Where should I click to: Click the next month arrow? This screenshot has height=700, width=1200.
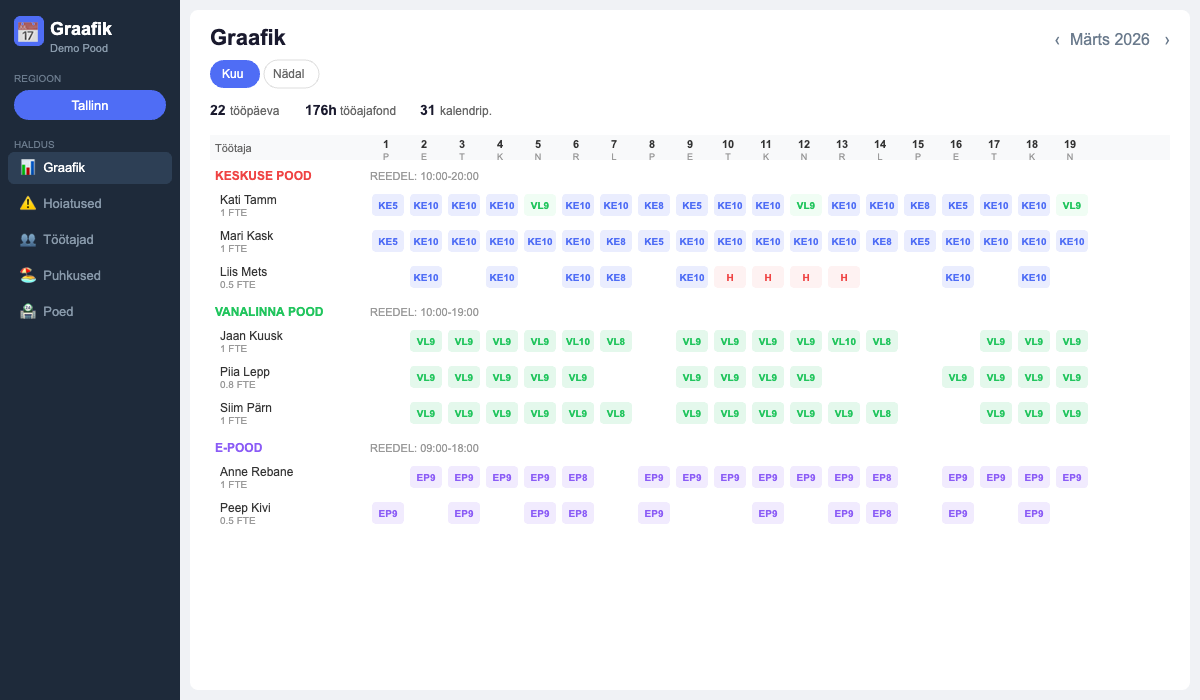coord(1166,40)
